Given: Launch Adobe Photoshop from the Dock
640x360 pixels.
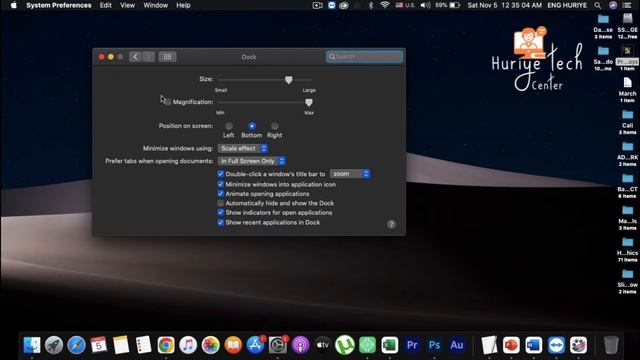Looking at the screenshot, I should pos(434,345).
